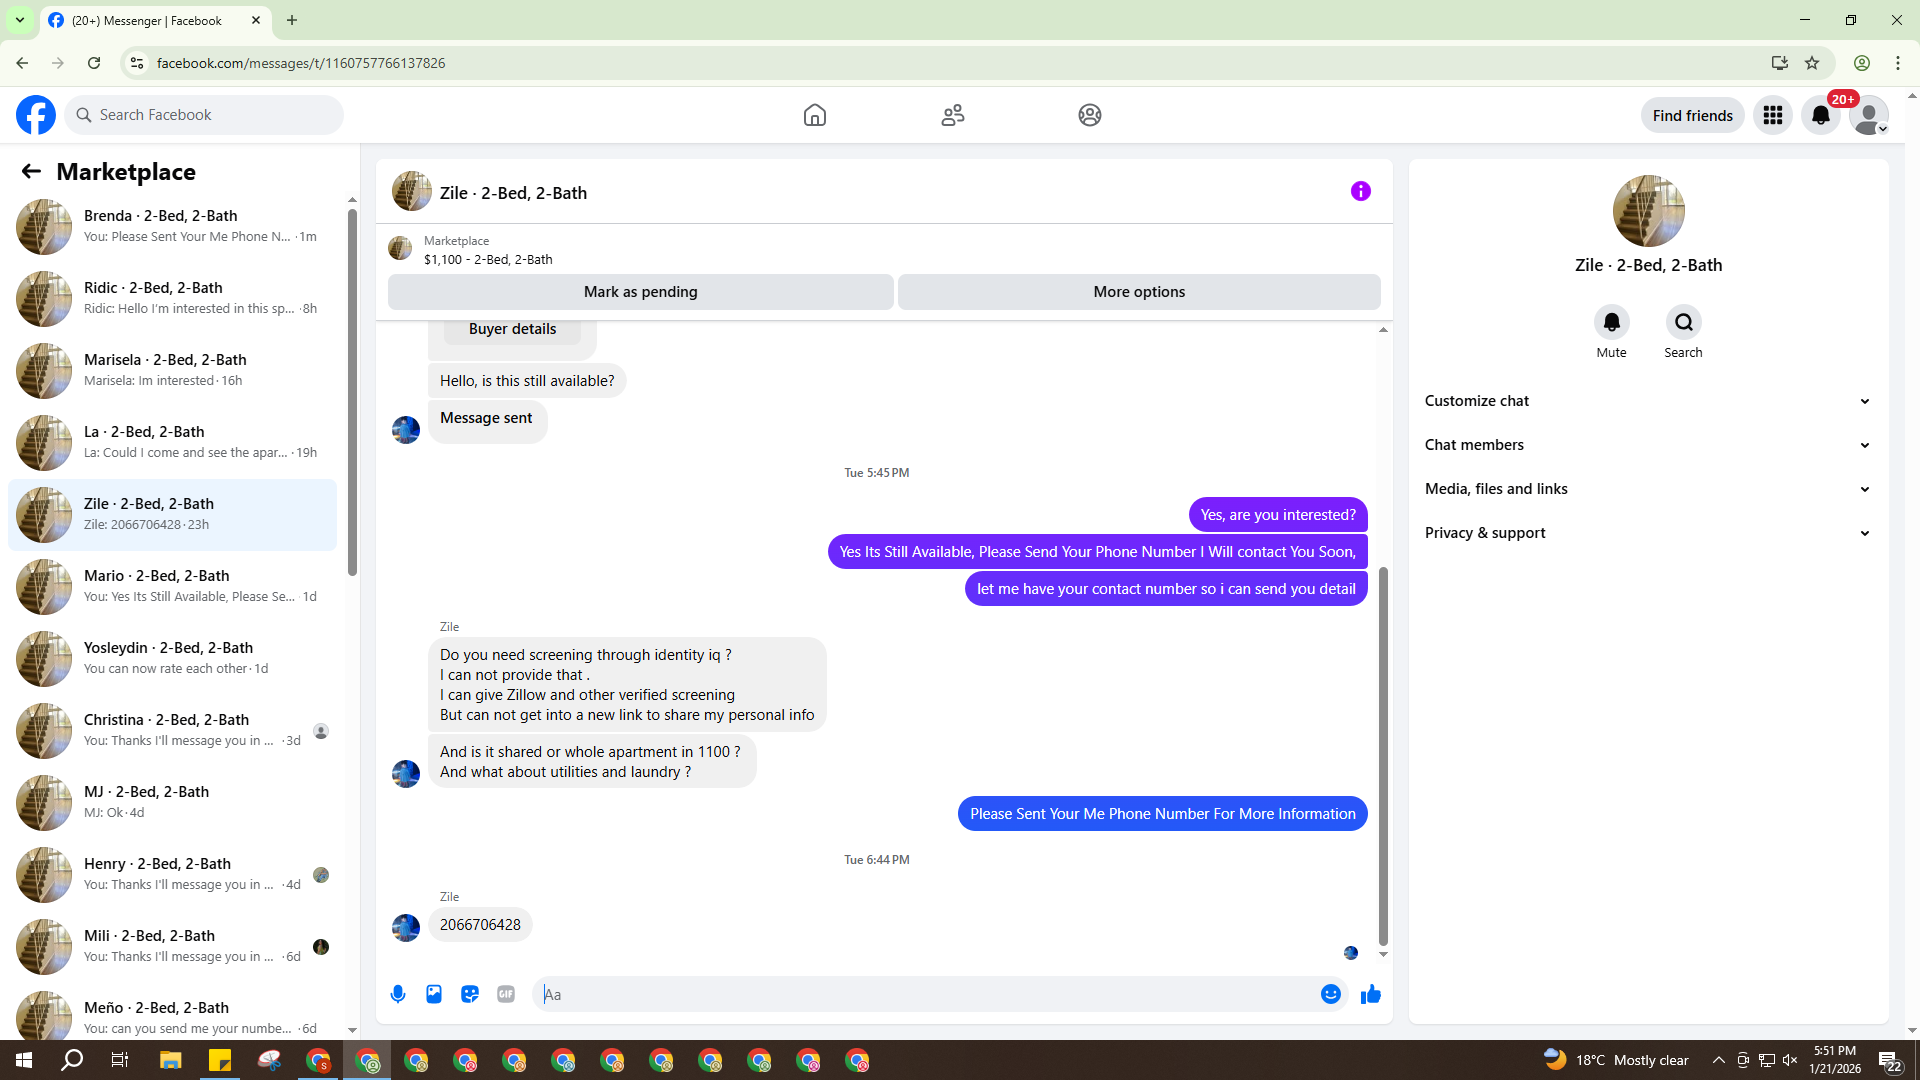Send a thumbs-up like

coord(1371,994)
